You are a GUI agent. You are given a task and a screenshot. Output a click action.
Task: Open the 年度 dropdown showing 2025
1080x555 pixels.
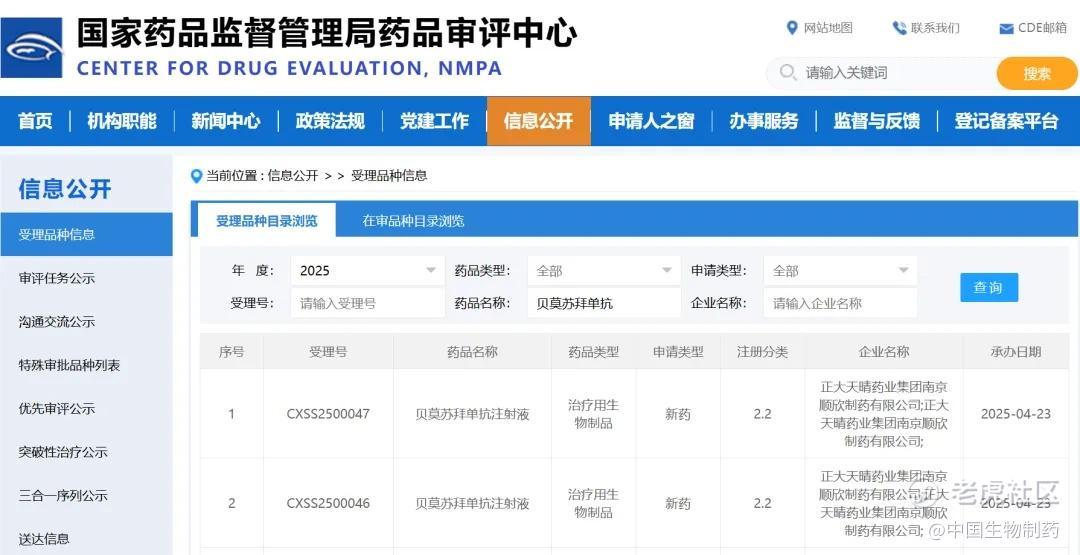[368, 271]
